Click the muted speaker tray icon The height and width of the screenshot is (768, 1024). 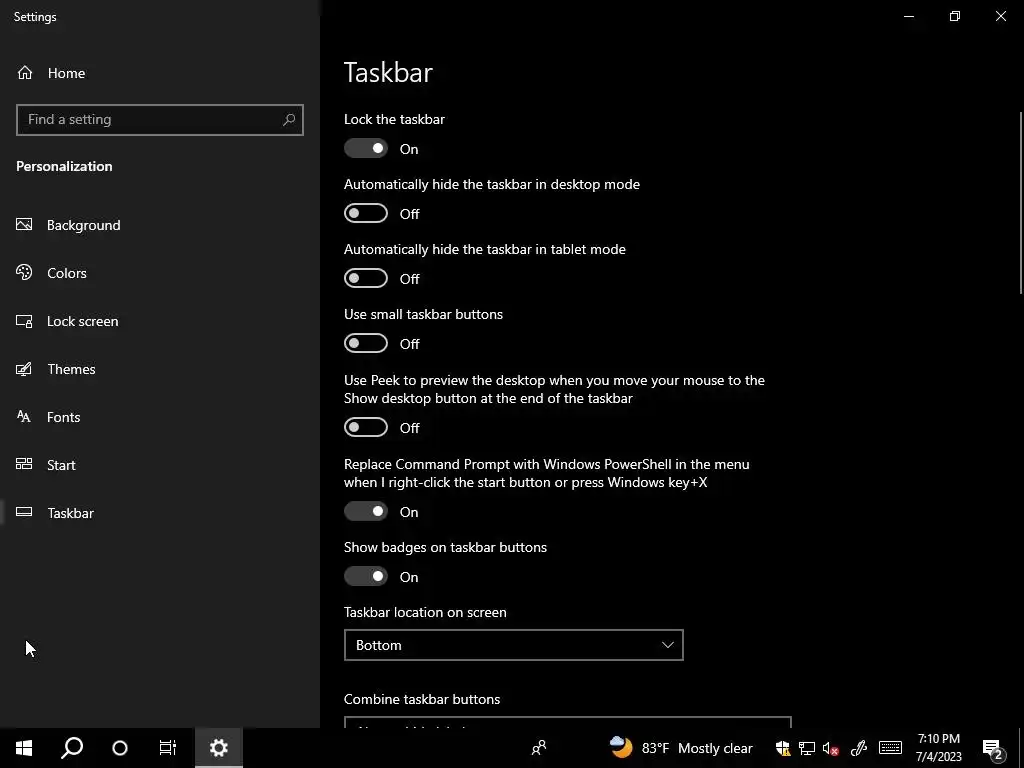(x=831, y=748)
